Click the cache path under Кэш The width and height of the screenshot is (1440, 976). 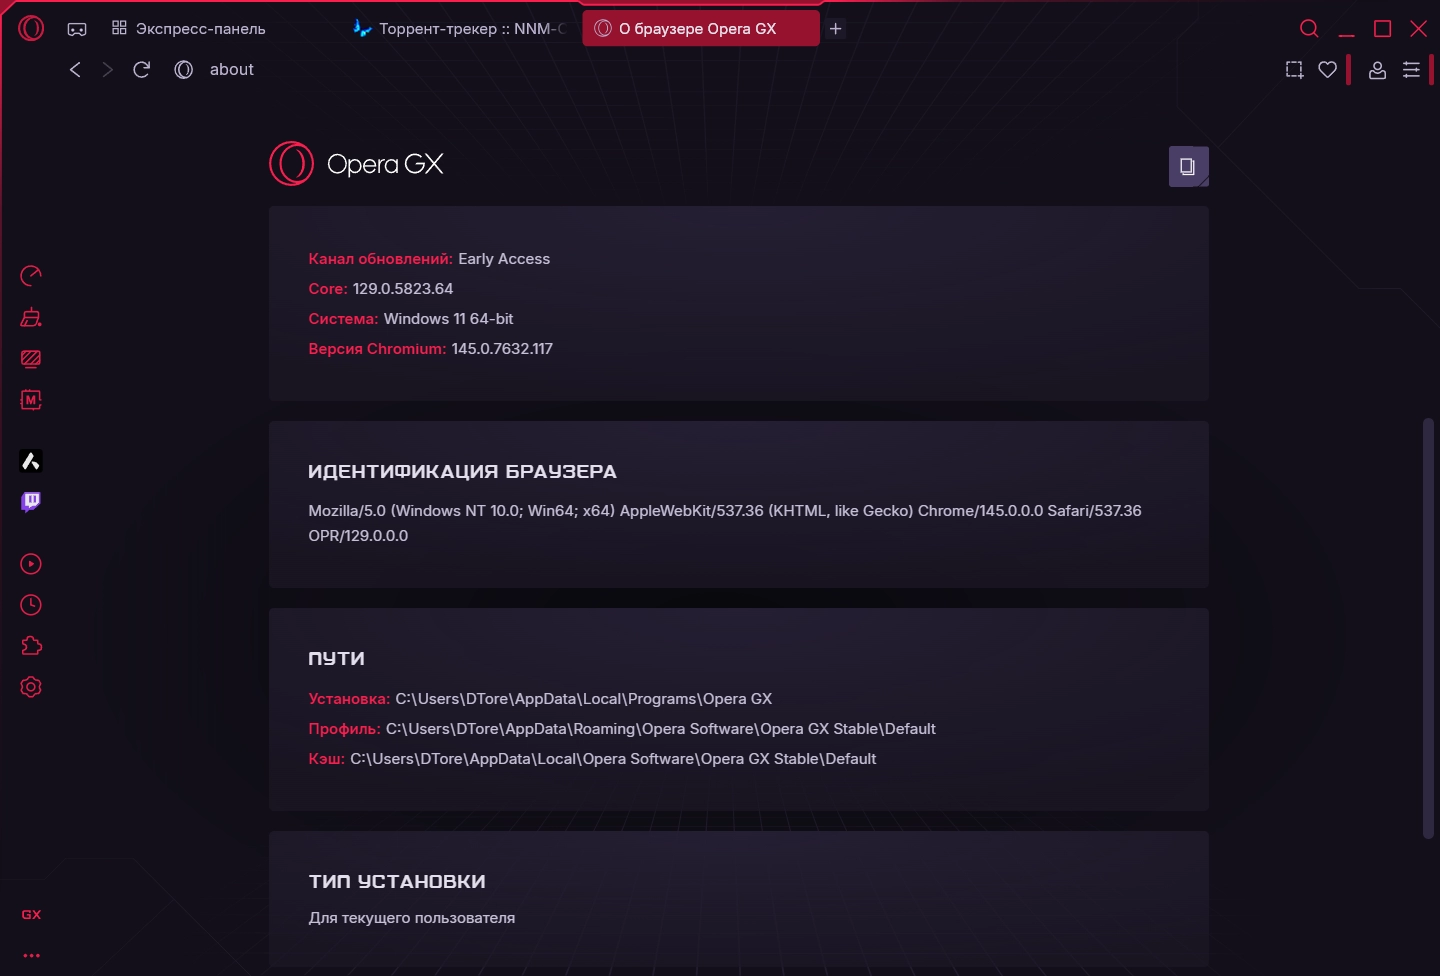pyautogui.click(x=613, y=759)
